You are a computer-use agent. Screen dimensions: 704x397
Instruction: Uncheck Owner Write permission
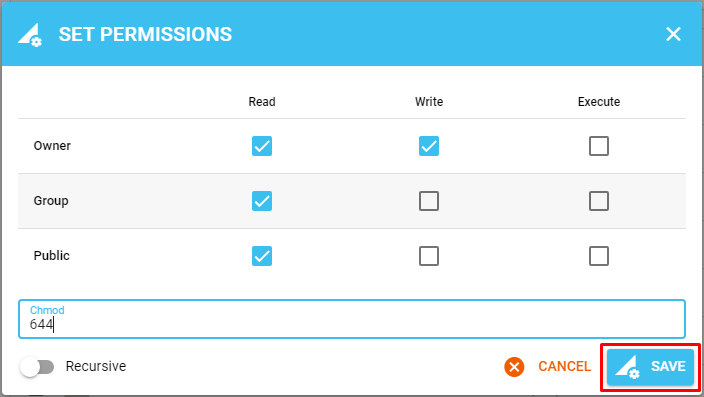pyautogui.click(x=429, y=146)
